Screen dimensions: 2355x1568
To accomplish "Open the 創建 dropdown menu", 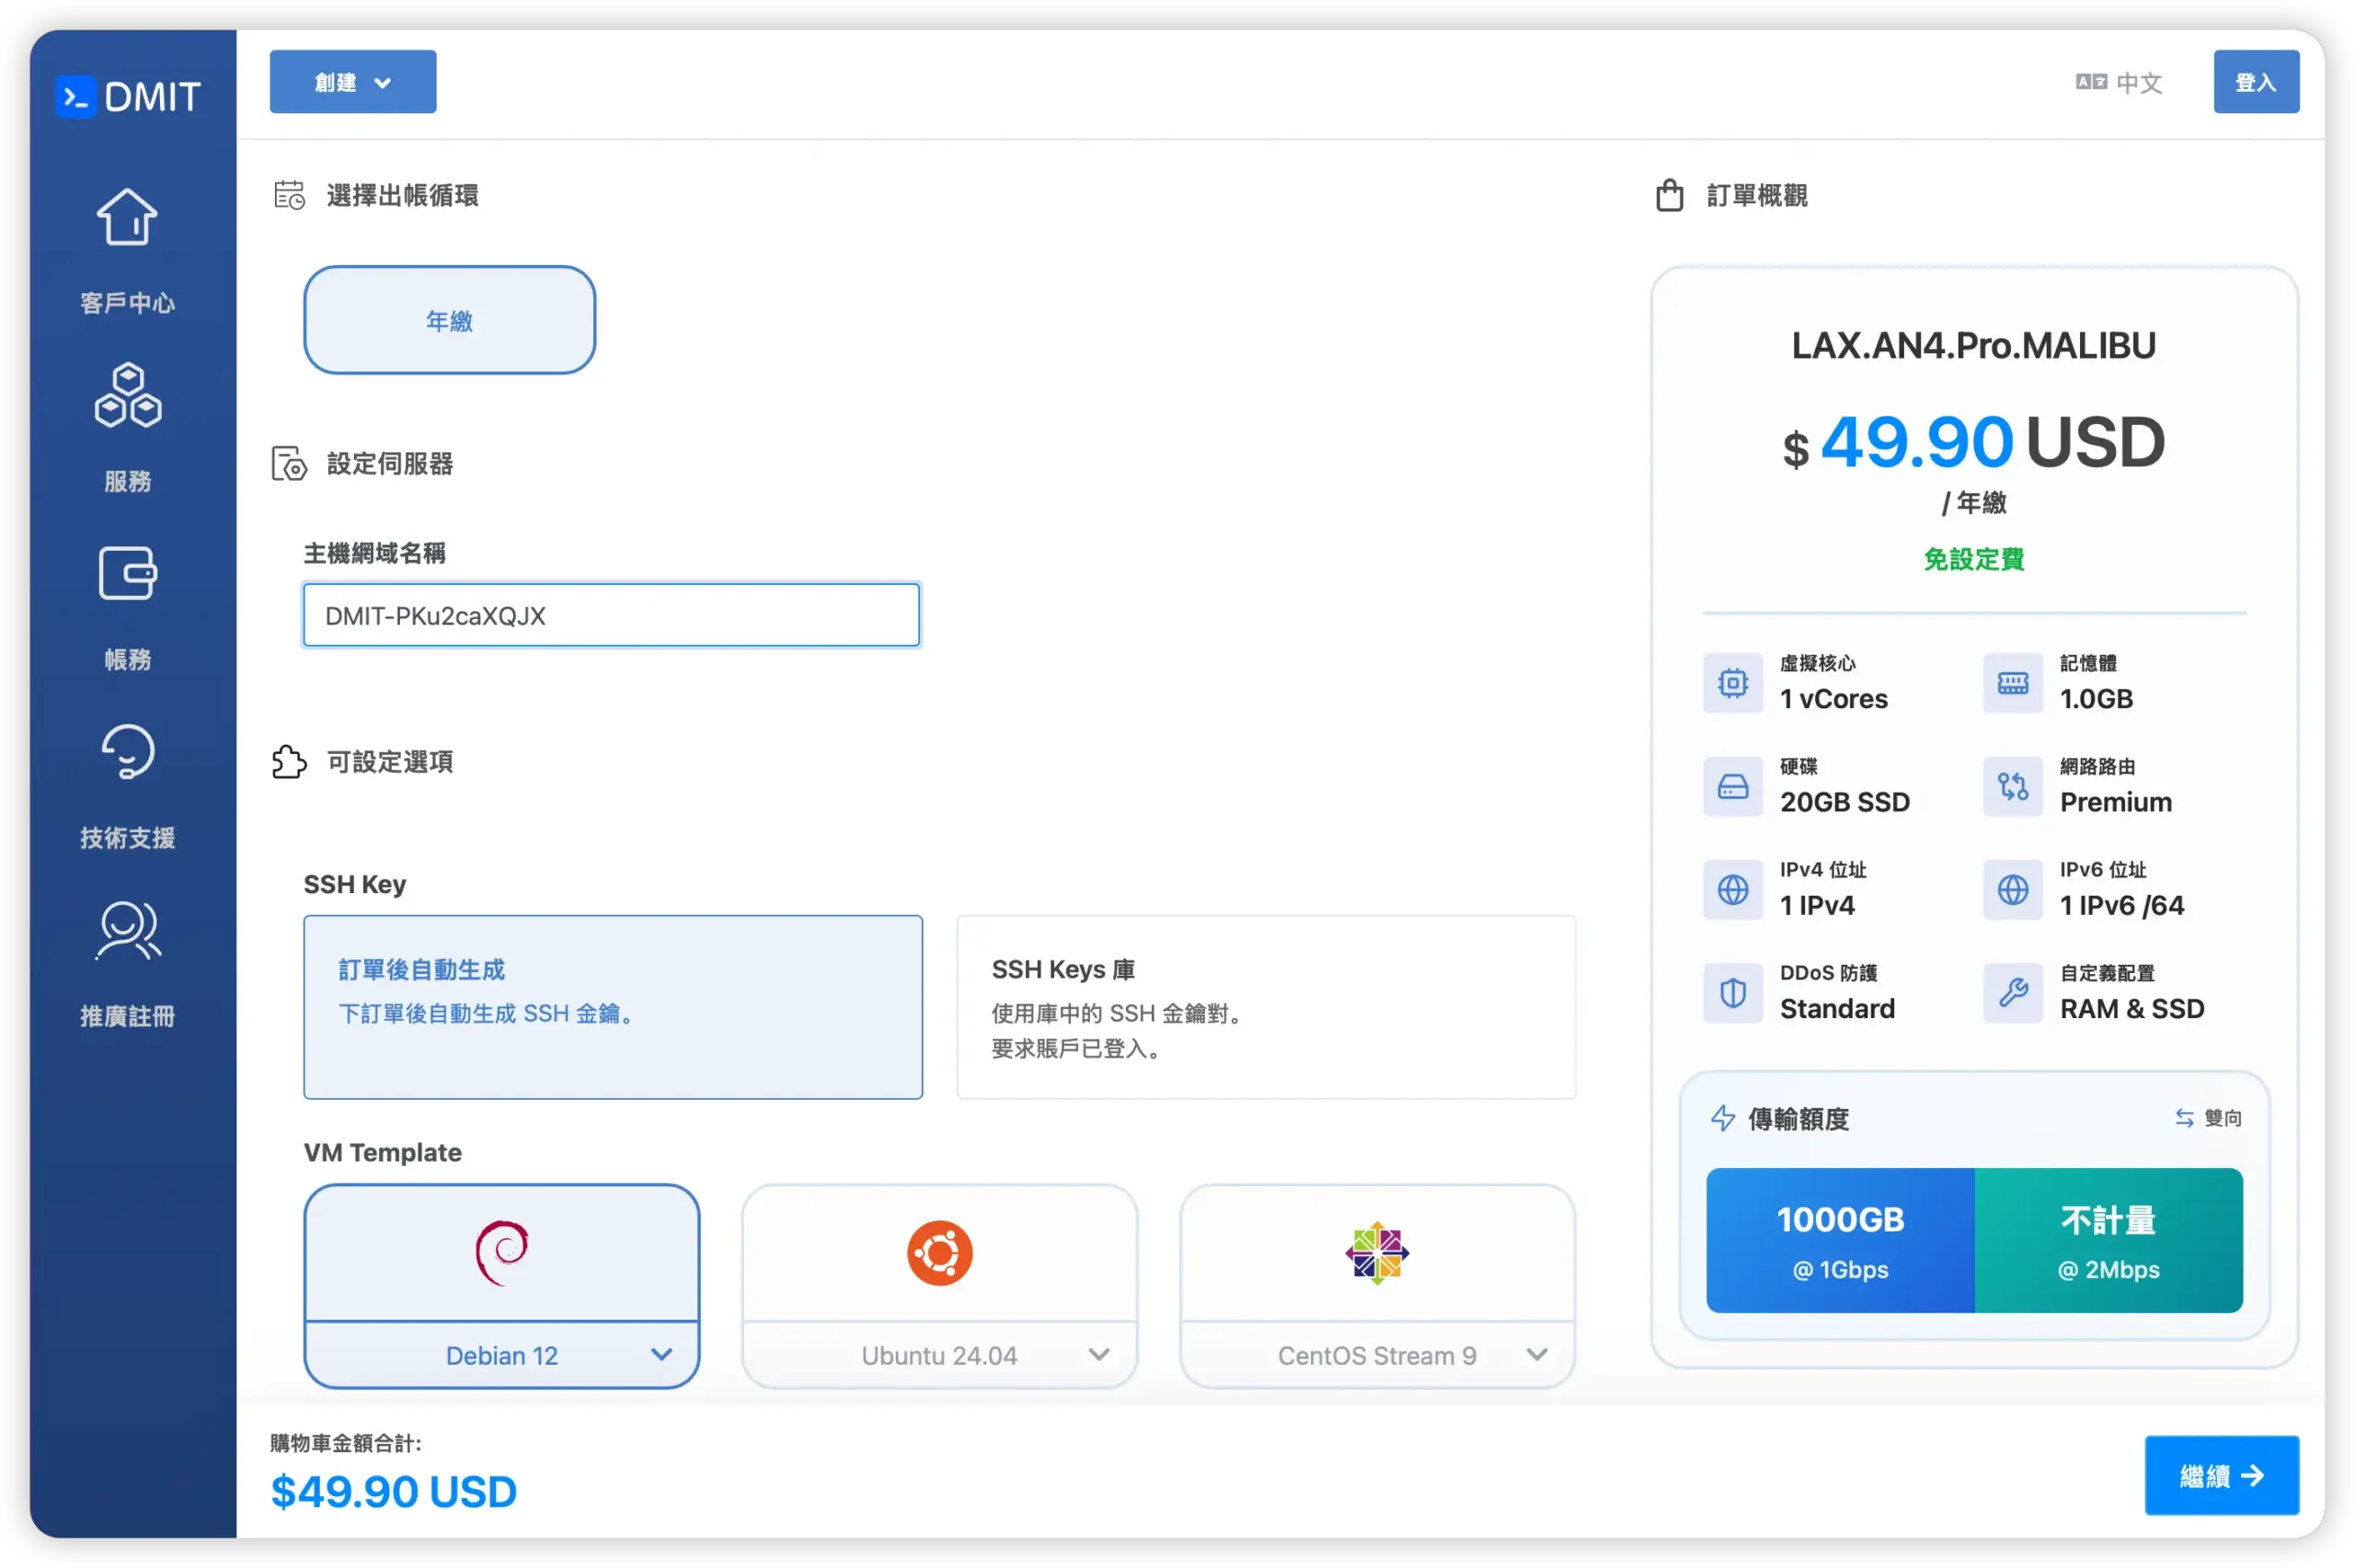I will tap(352, 82).
